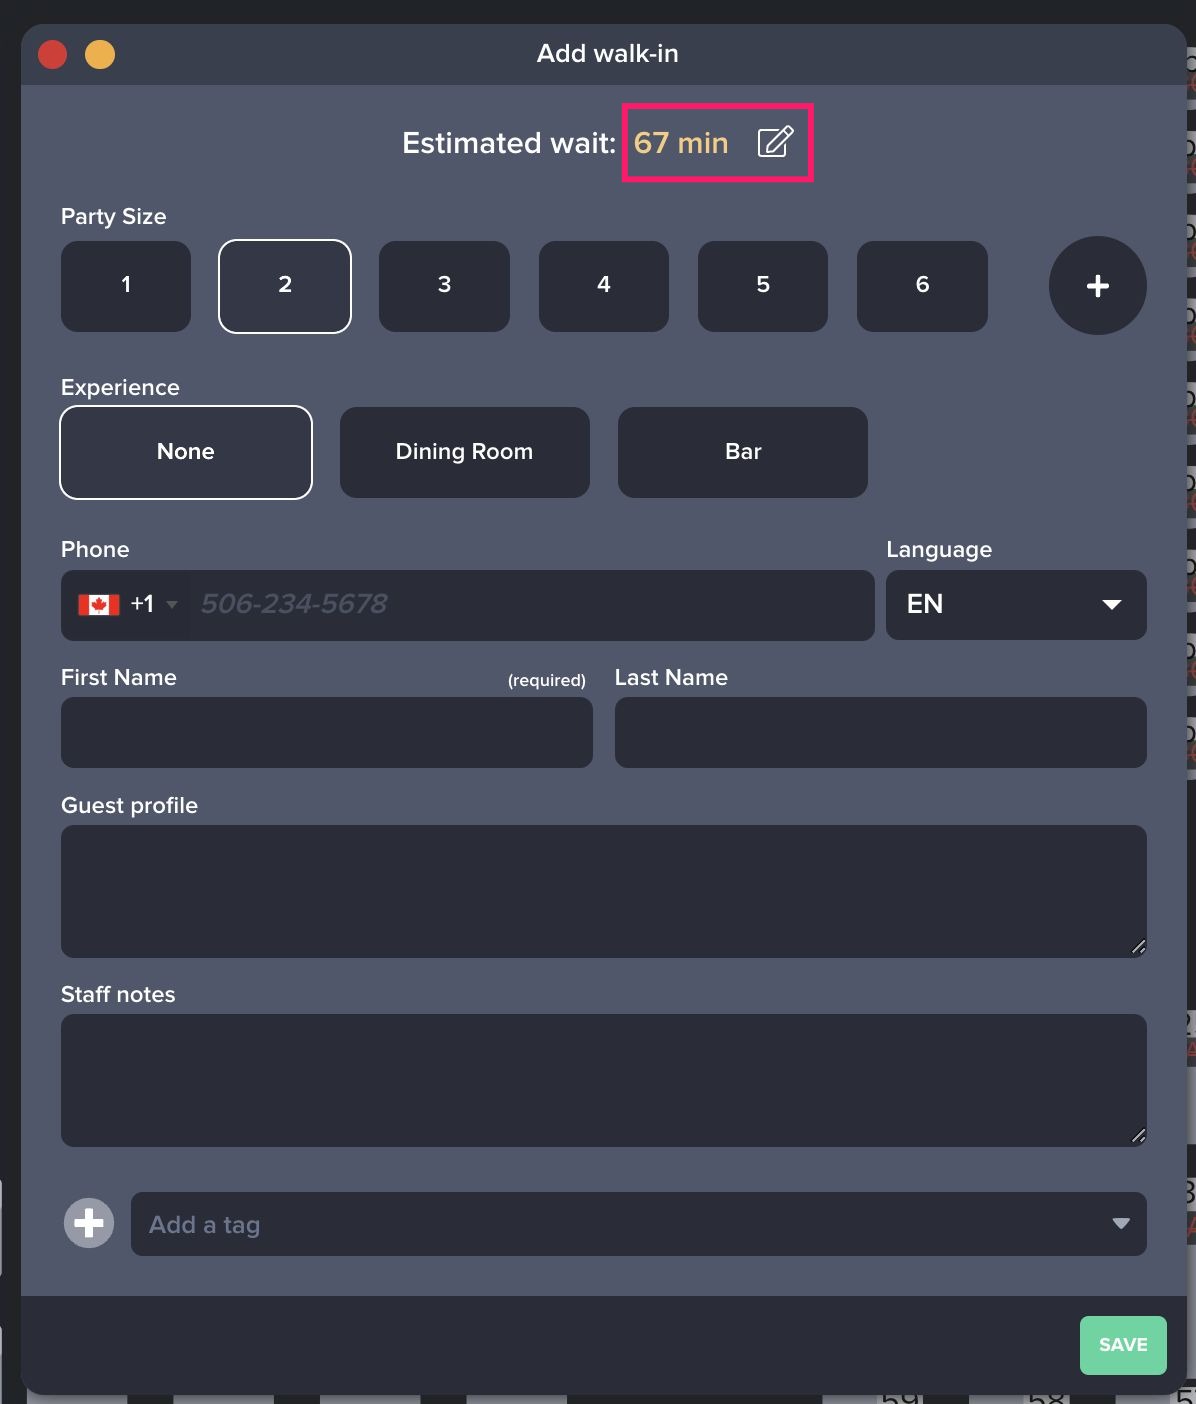Screen dimensions: 1196x1404
Task: Click the Canadian flag icon in Phone field
Action: (x=99, y=604)
